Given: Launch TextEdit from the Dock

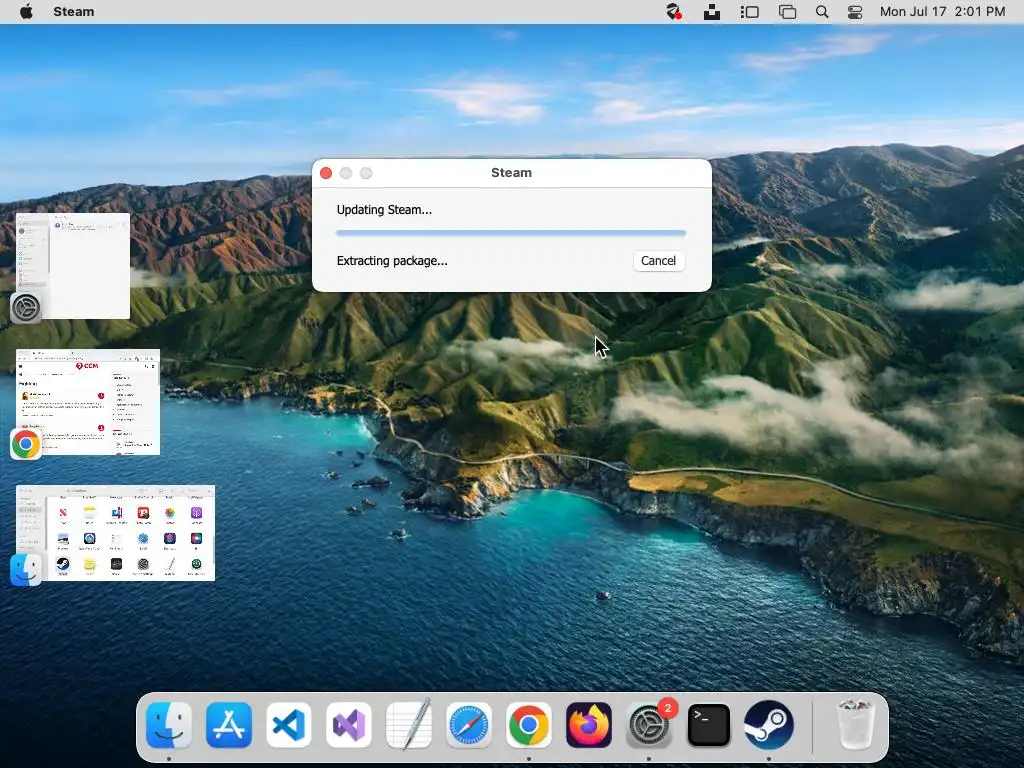Looking at the screenshot, I should (409, 725).
